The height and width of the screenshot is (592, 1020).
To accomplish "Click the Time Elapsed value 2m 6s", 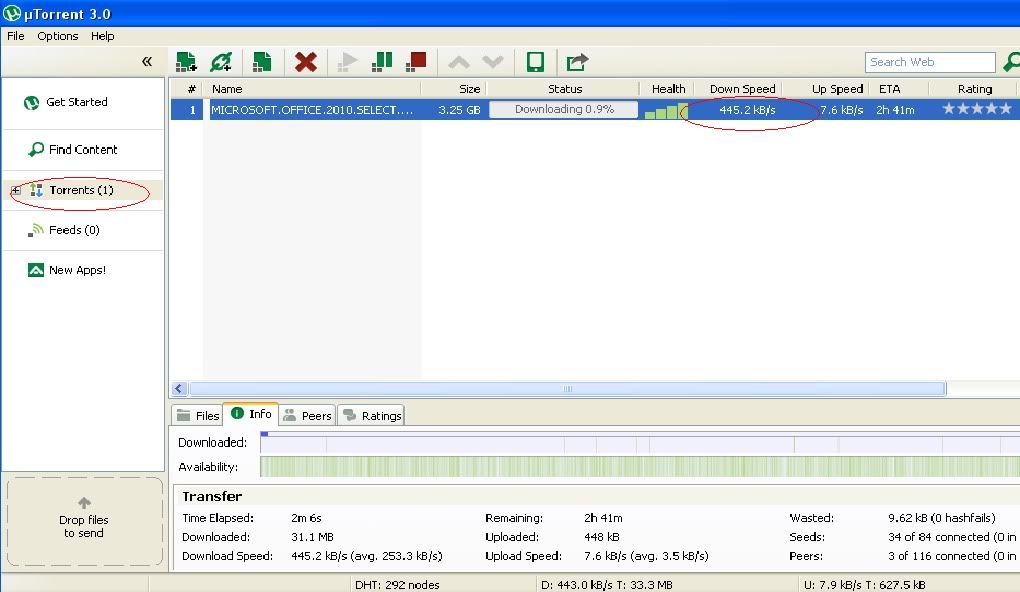I will pyautogui.click(x=306, y=518).
